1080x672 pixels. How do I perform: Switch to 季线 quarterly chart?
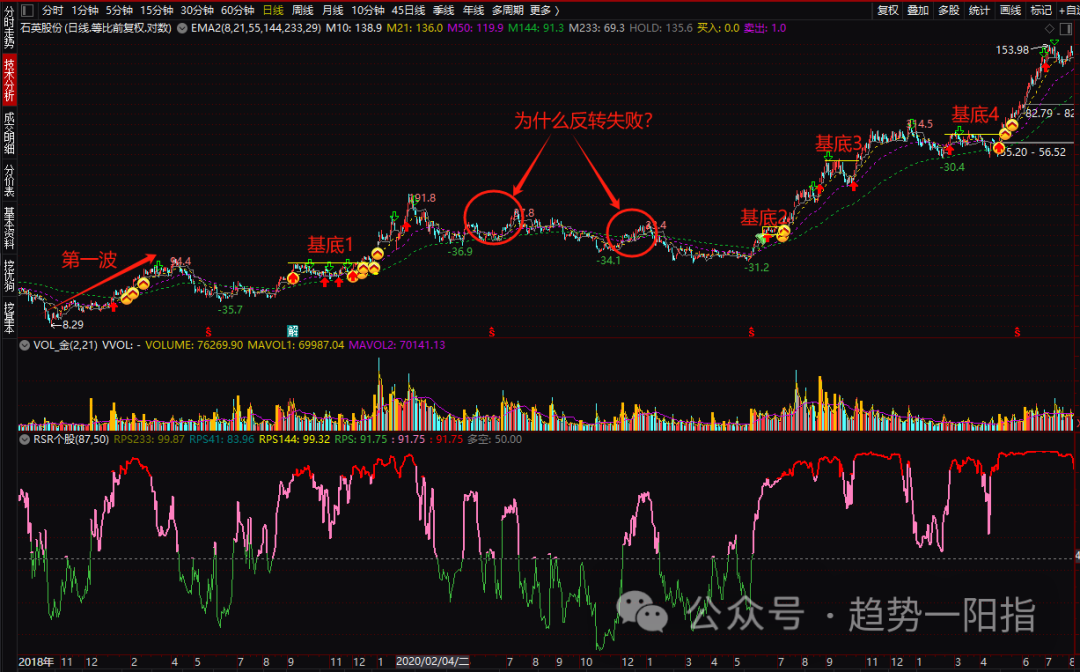(444, 10)
